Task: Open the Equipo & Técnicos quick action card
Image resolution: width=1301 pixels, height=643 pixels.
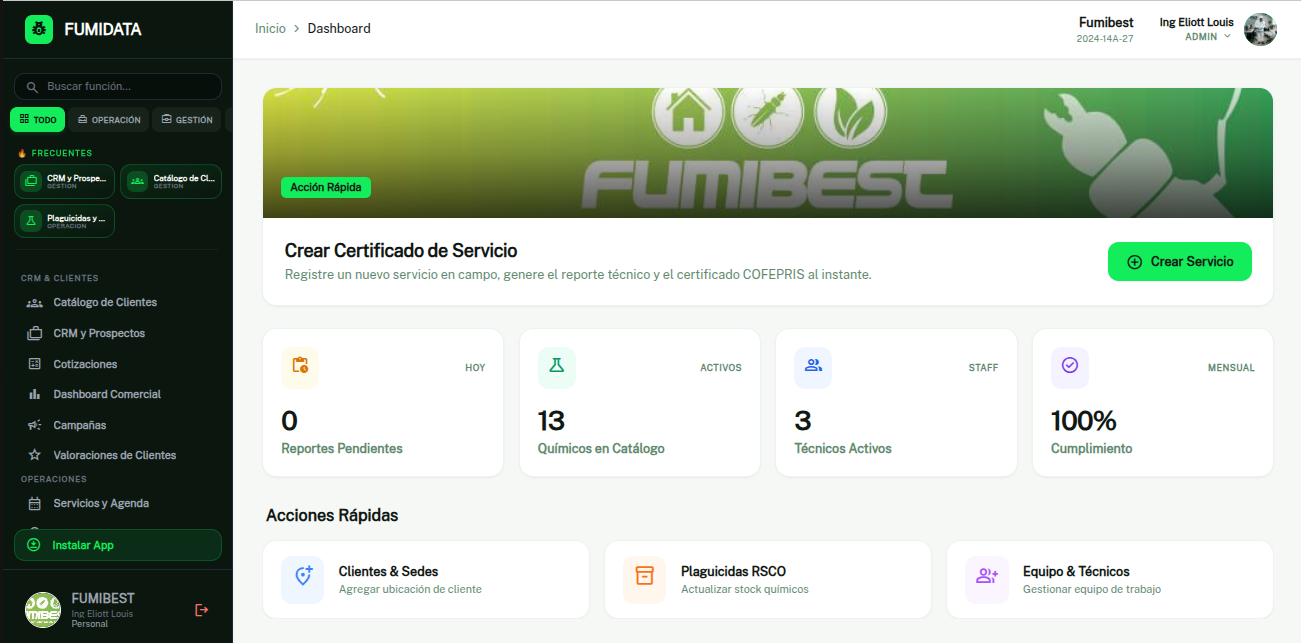Action: click(x=1110, y=580)
